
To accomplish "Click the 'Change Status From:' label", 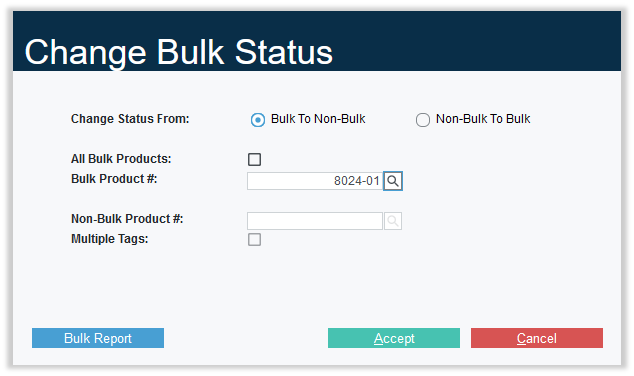I will tap(130, 119).
